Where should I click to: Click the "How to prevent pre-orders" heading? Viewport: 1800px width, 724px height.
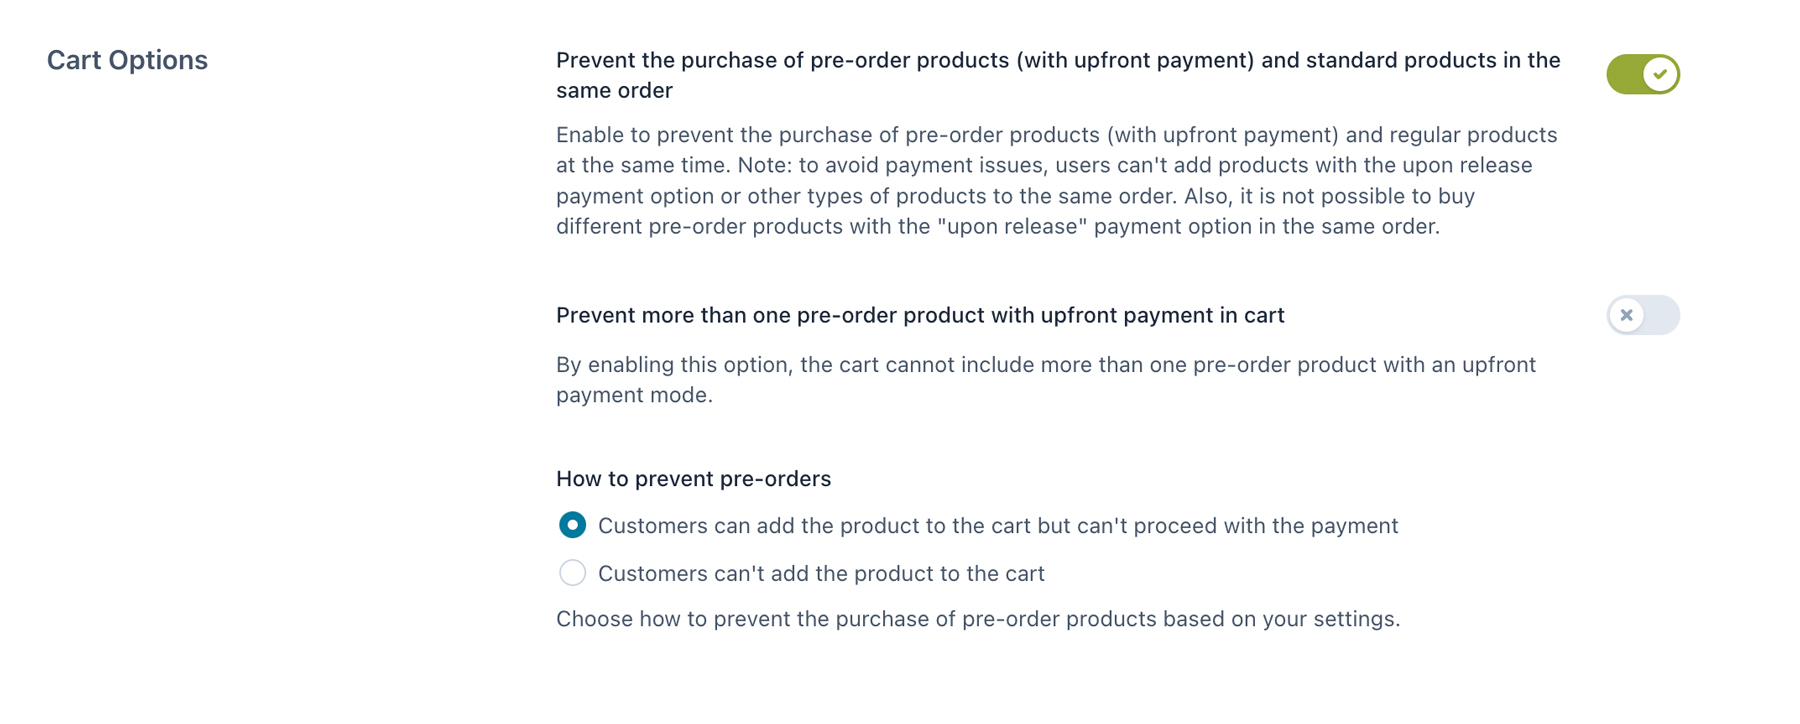[x=693, y=479]
